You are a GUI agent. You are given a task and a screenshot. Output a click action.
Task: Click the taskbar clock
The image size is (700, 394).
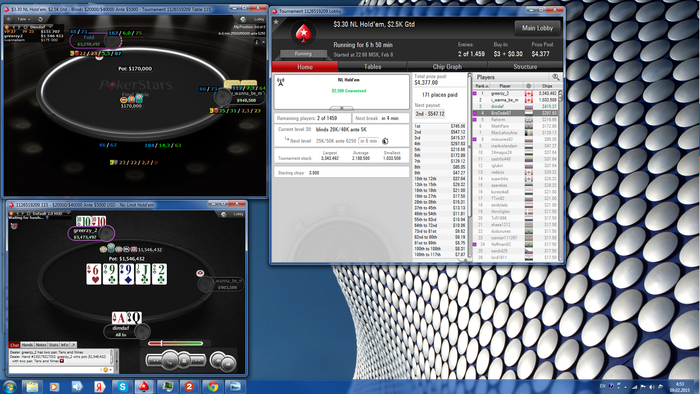679,386
